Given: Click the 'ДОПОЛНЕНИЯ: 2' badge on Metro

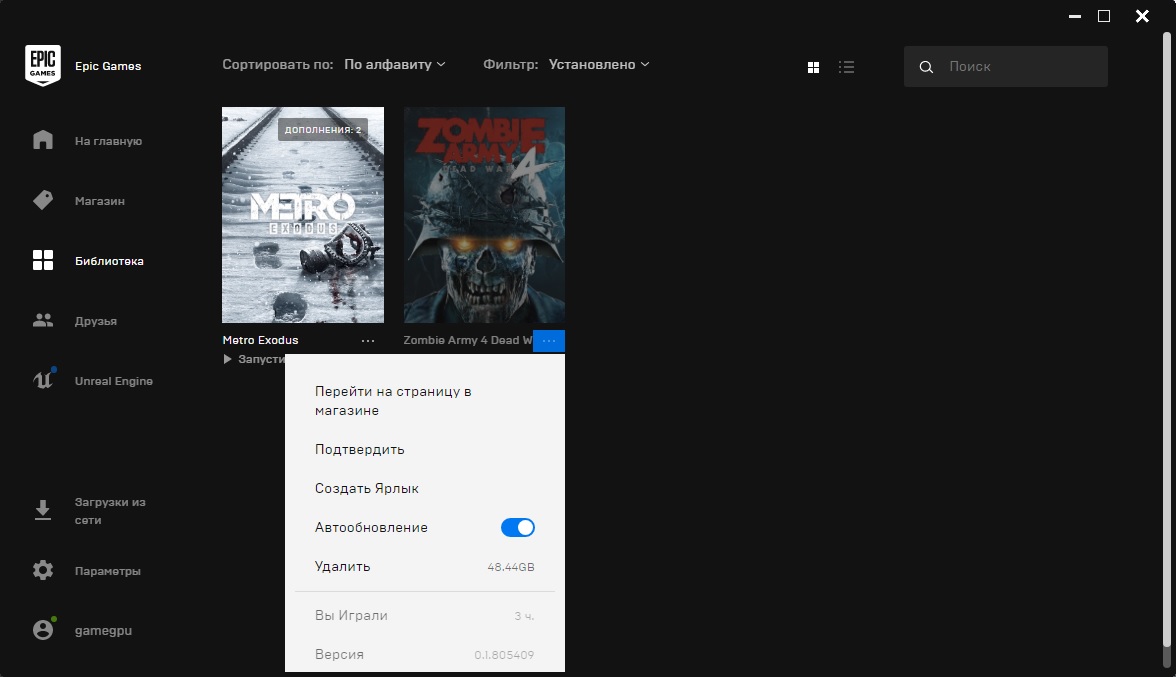Looking at the screenshot, I should pos(323,130).
